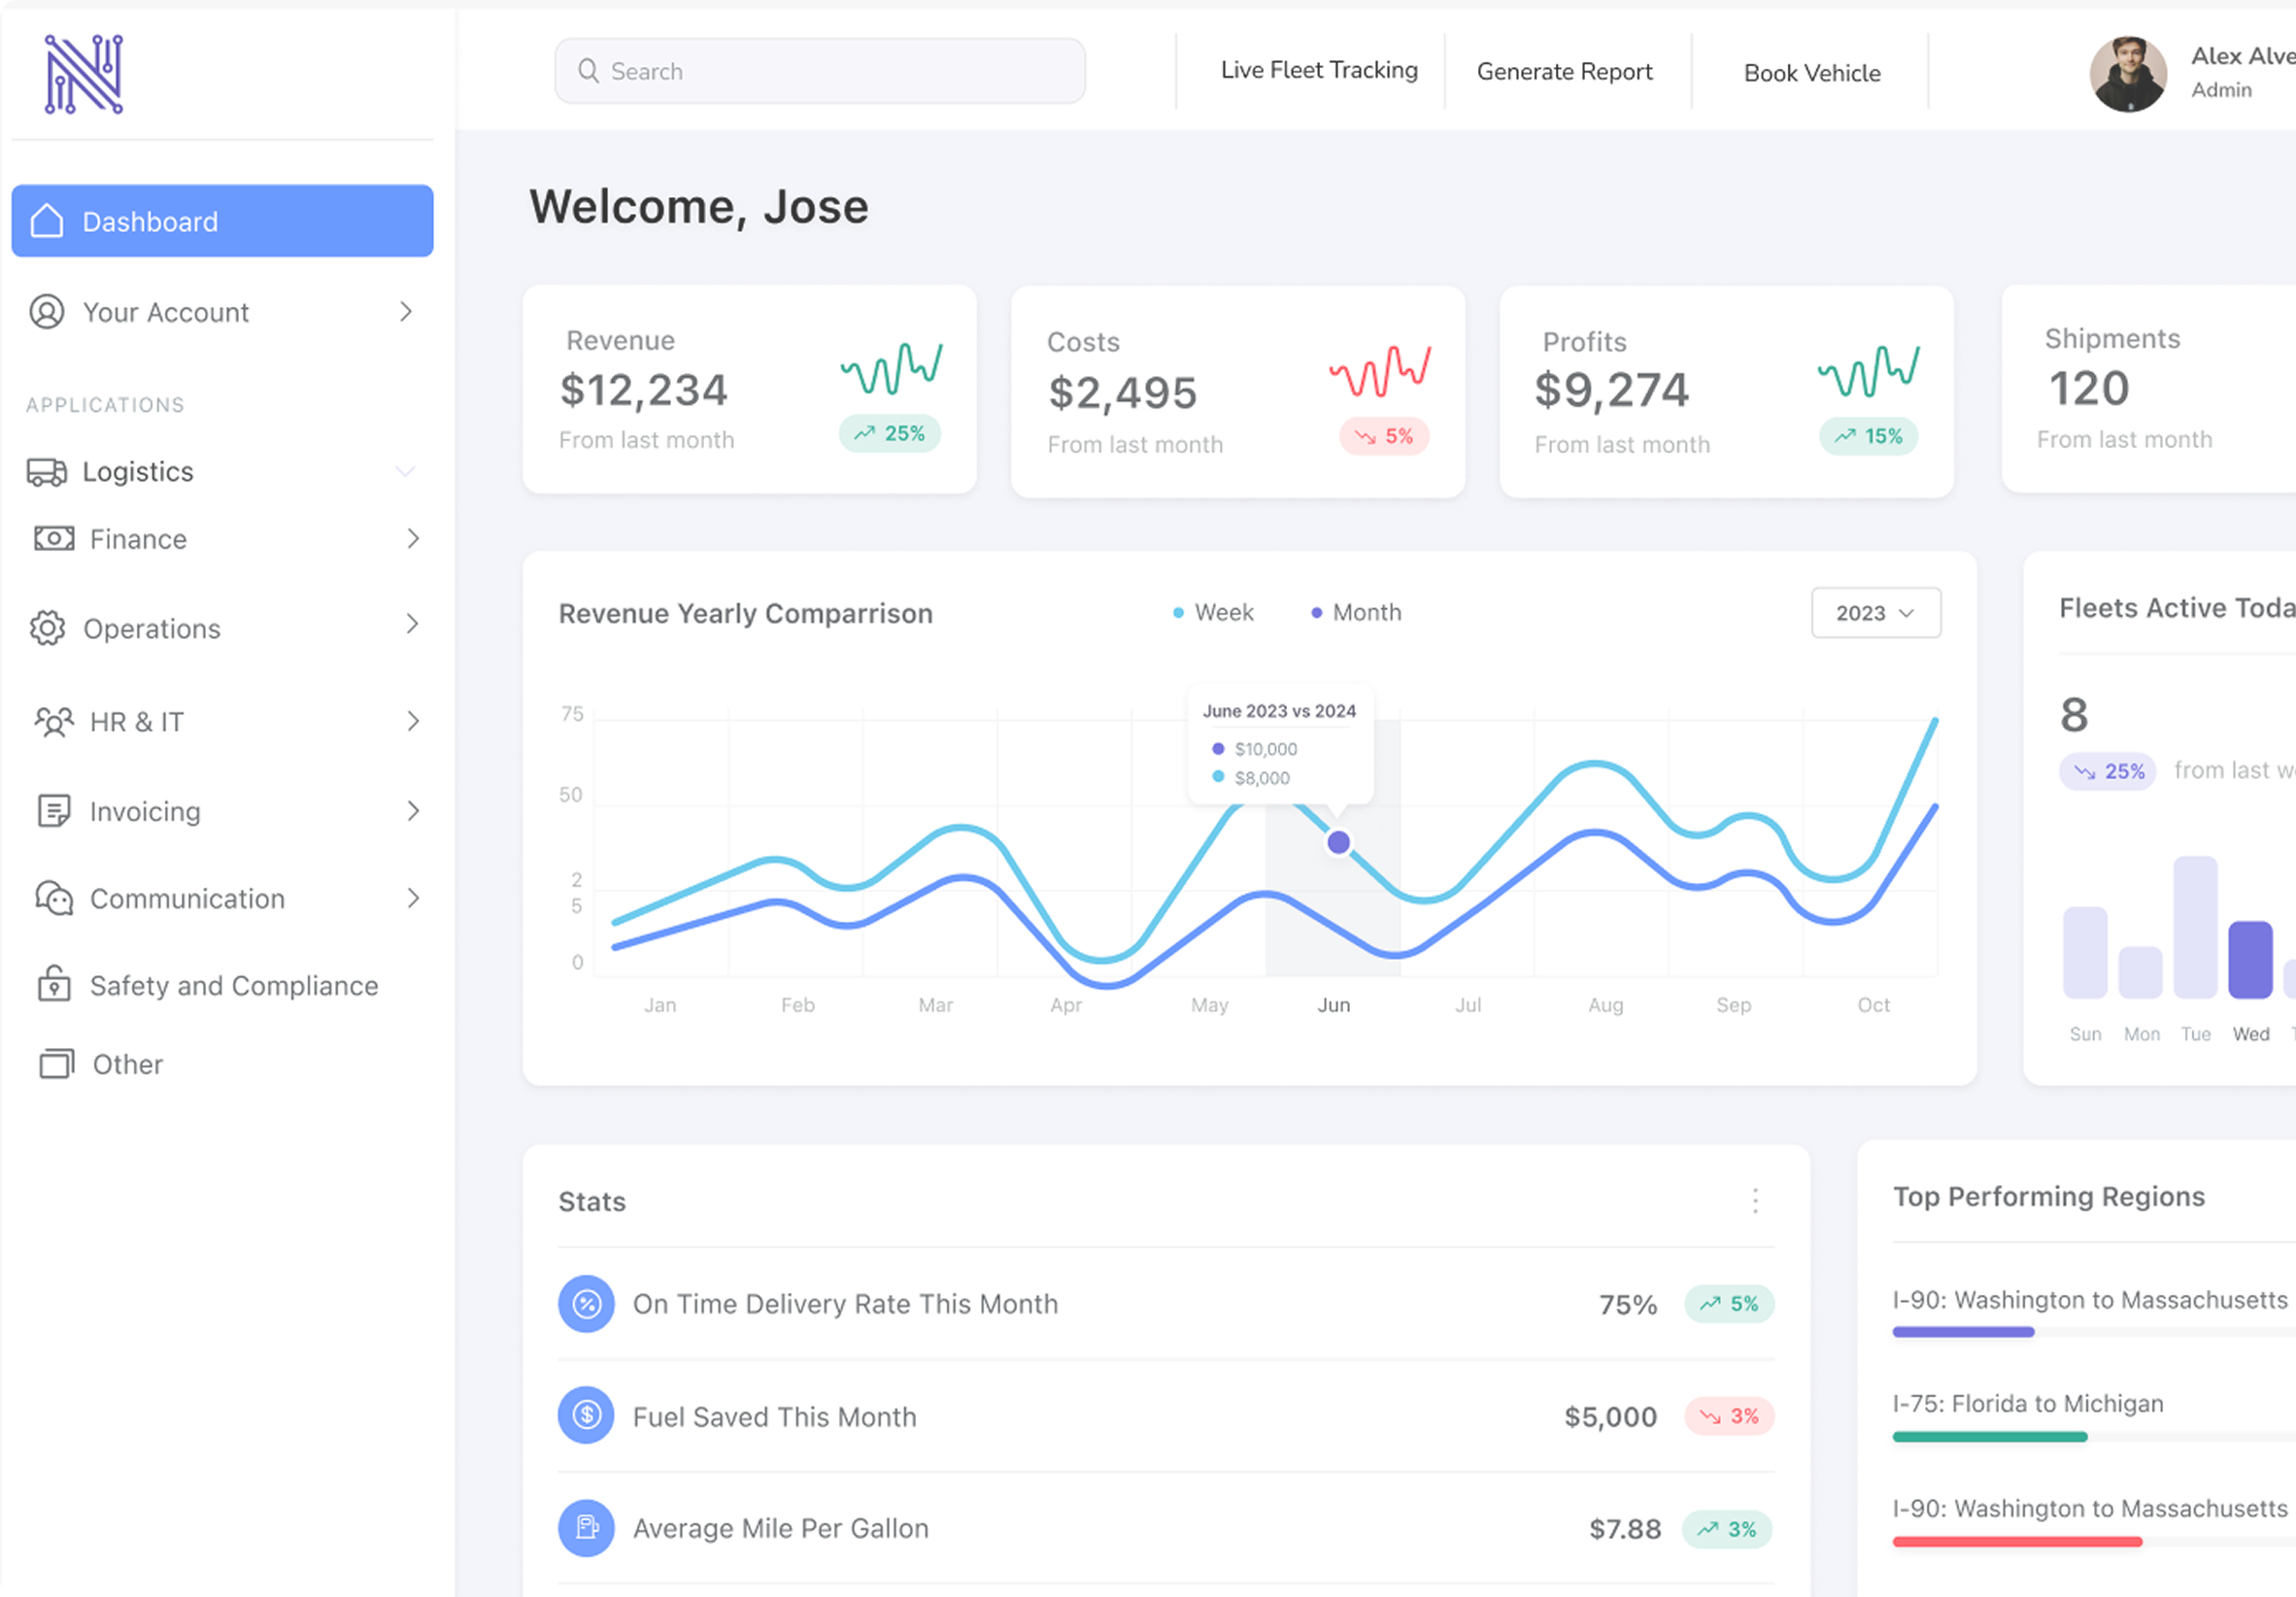Click the Communication chat bubble icon
The image size is (2296, 1597).
pos(54,898)
